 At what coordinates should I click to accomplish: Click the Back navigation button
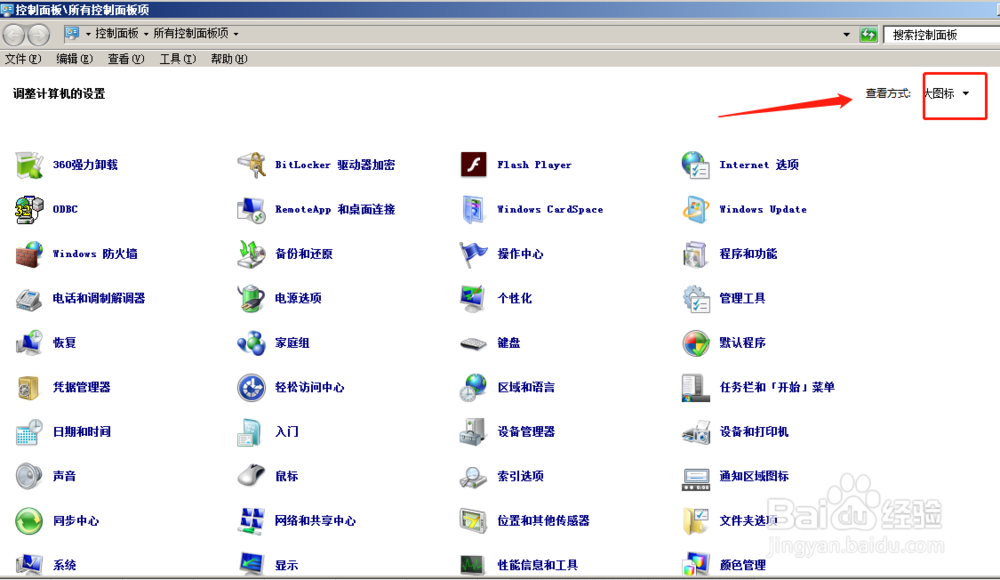(14, 34)
